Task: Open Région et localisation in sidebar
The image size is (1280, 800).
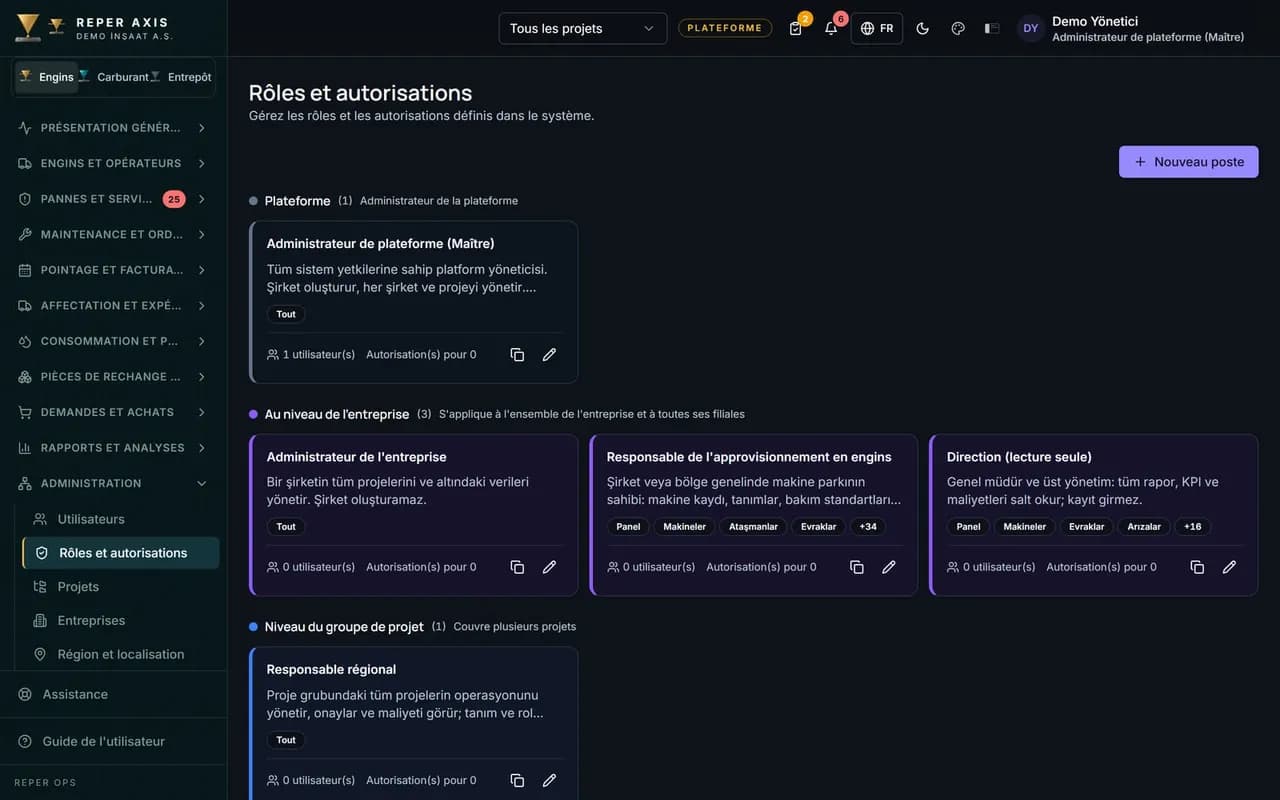Action: coord(120,654)
